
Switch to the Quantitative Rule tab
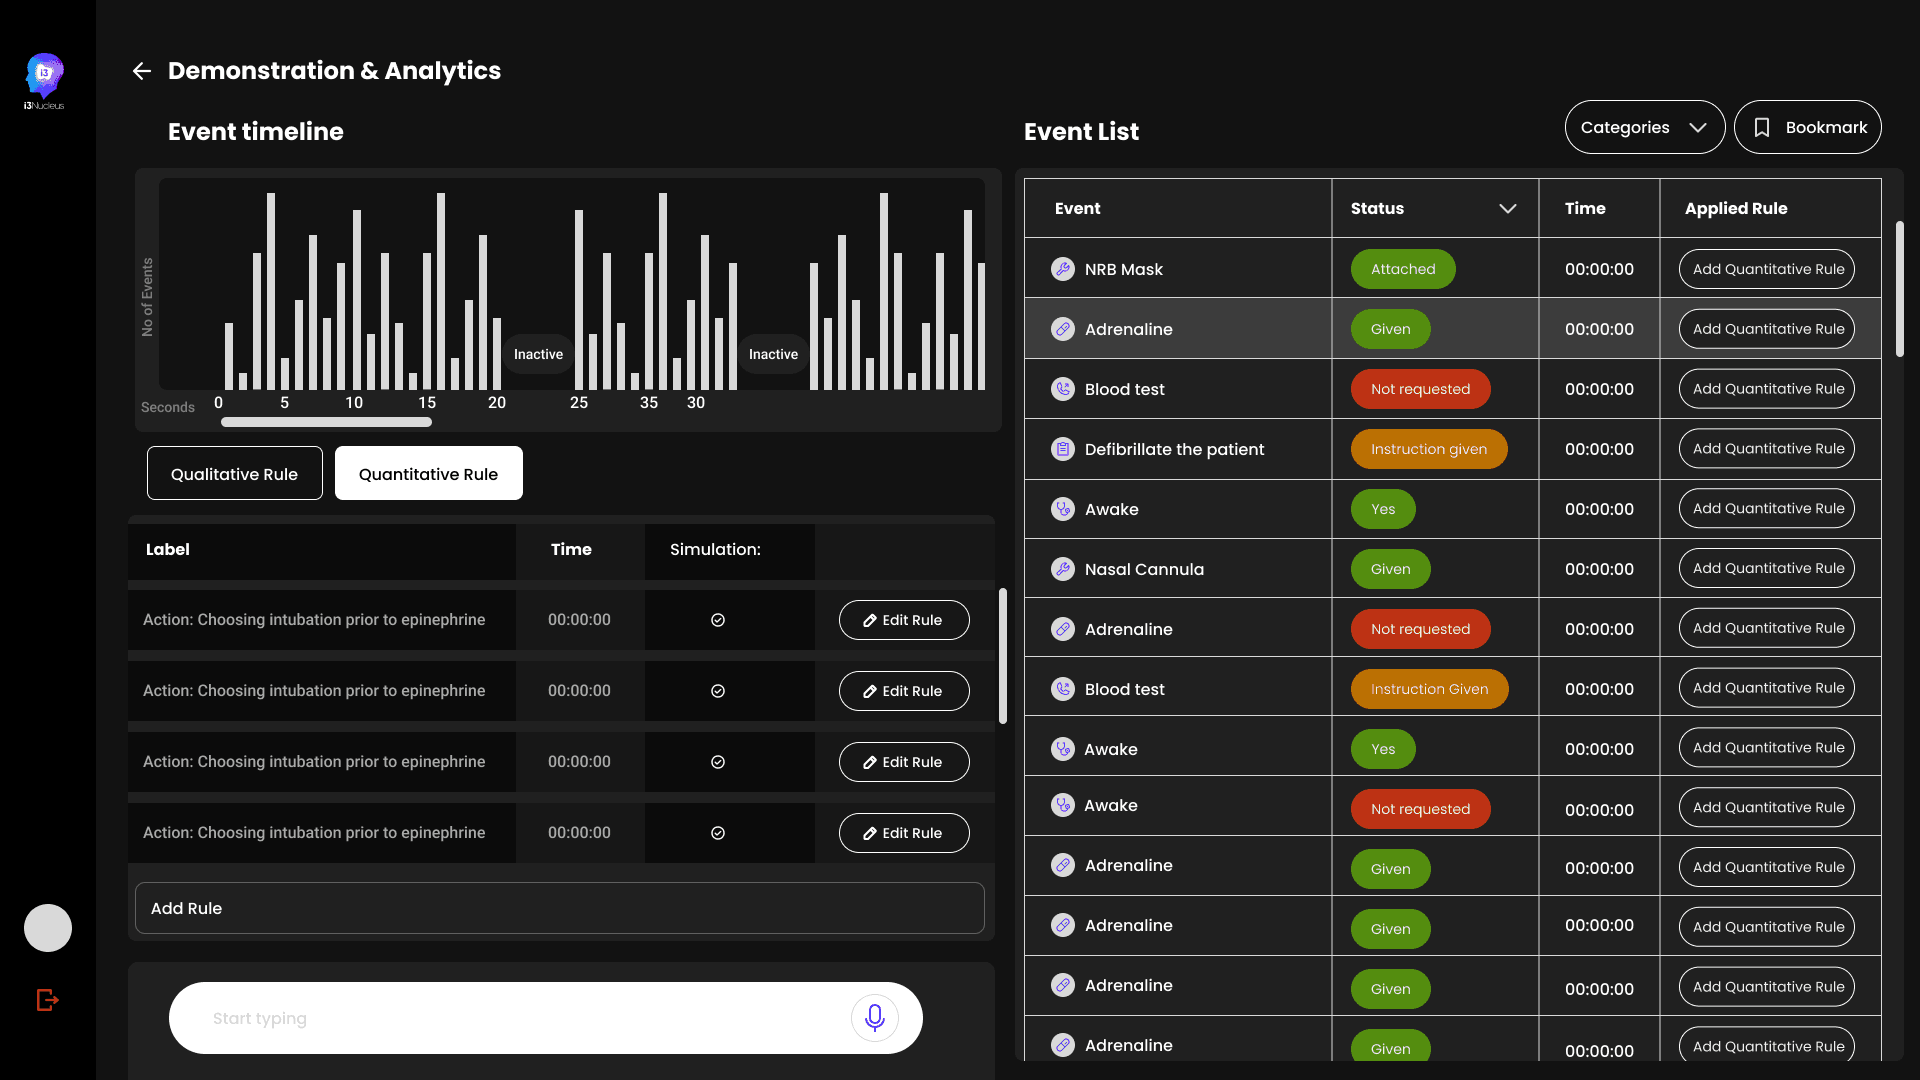coord(429,473)
